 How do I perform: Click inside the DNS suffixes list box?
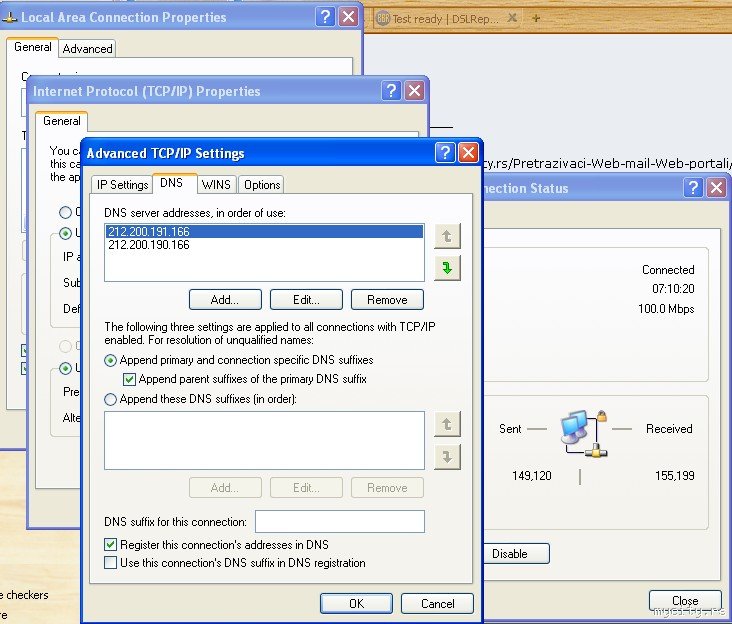(264, 440)
